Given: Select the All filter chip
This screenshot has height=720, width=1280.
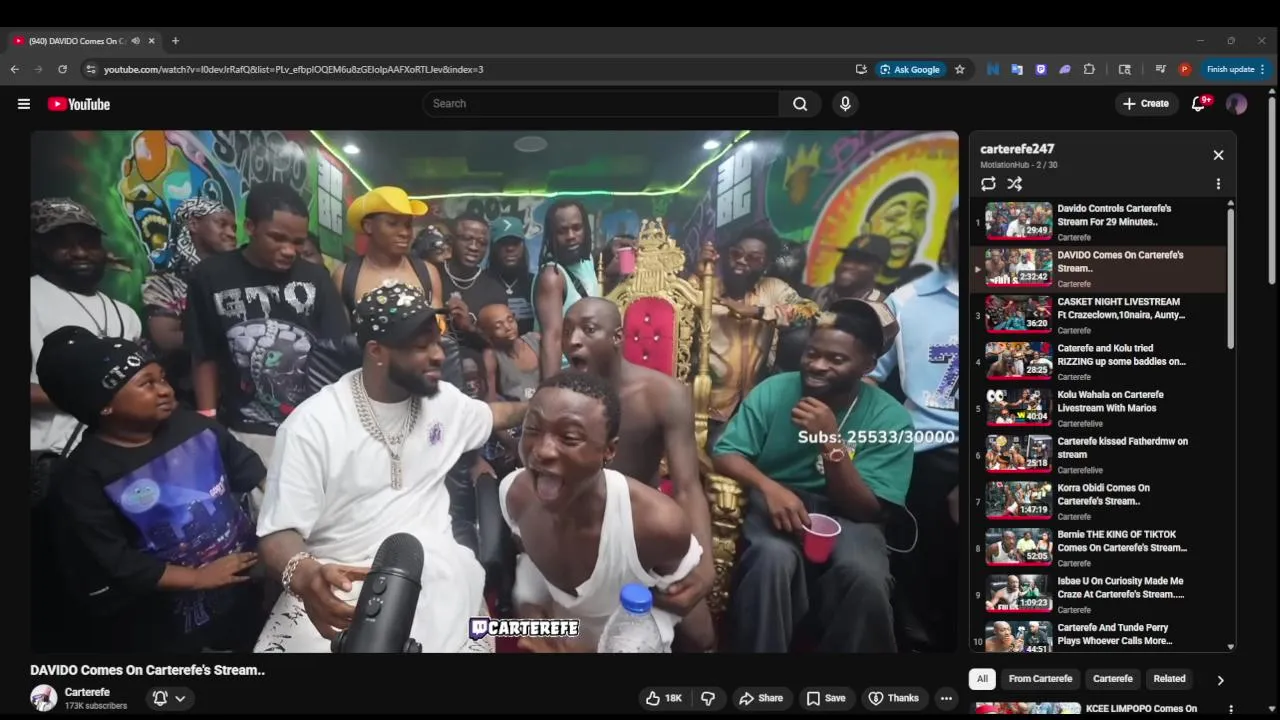Looking at the screenshot, I should (982, 679).
